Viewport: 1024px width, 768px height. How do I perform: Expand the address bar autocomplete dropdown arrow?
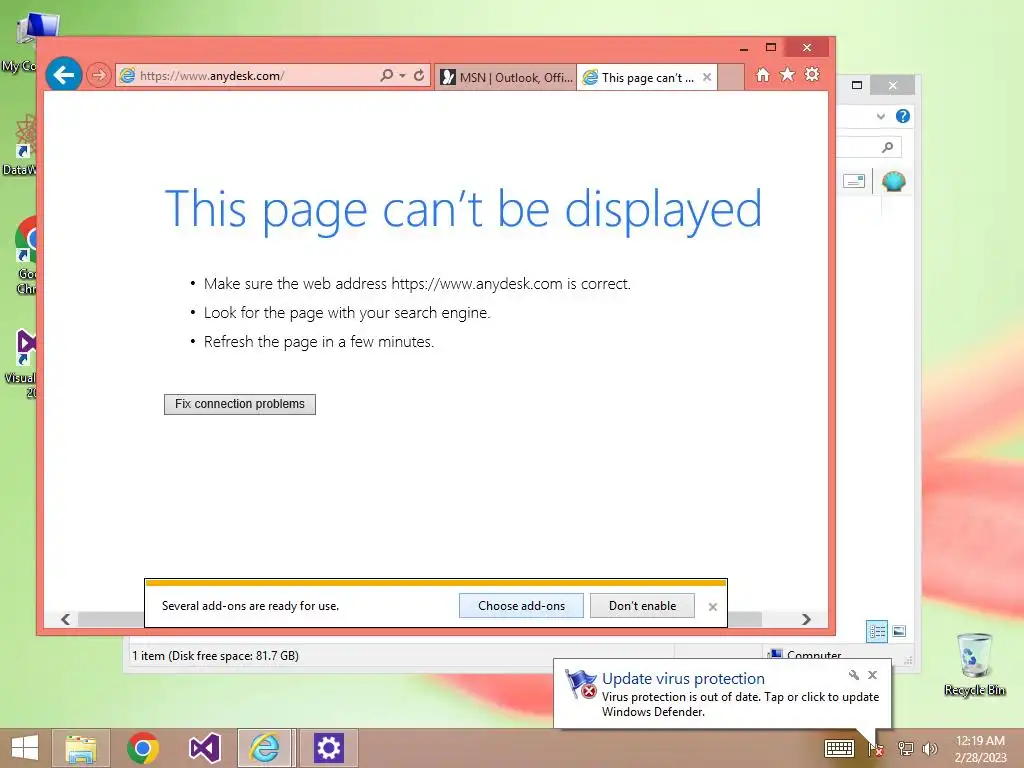(x=402, y=76)
